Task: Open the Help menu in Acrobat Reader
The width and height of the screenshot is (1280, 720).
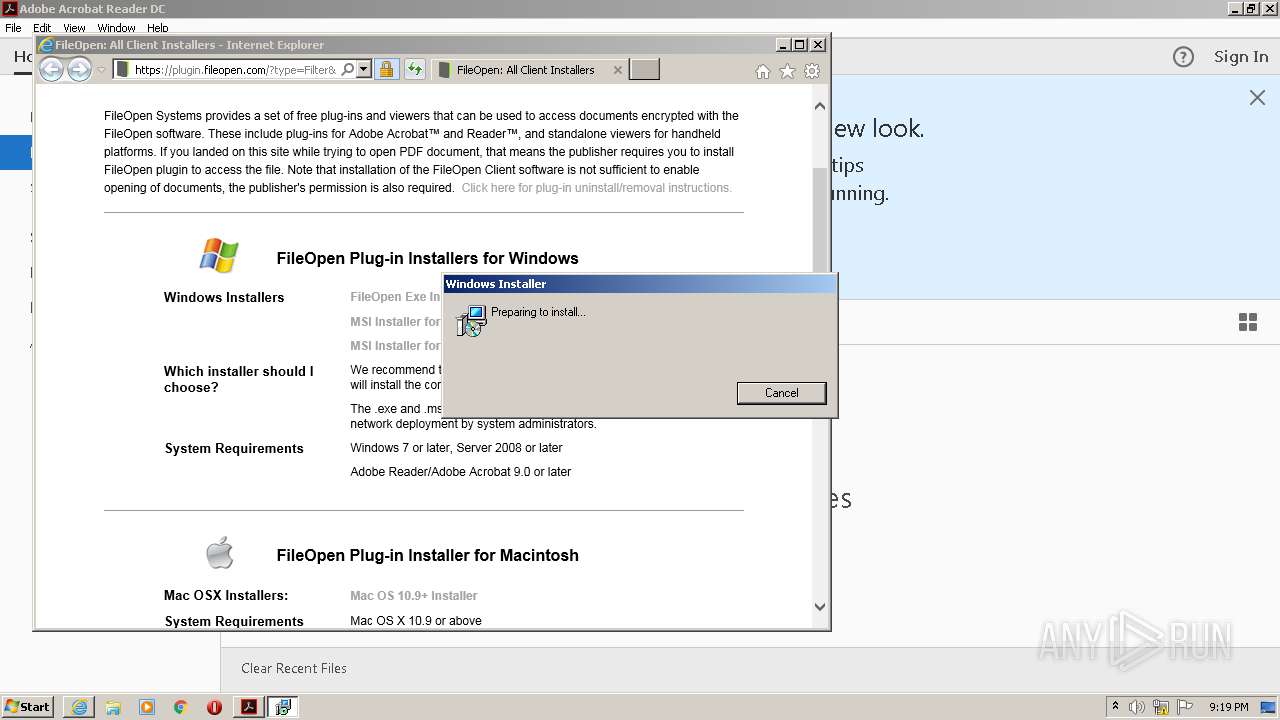Action: click(158, 28)
